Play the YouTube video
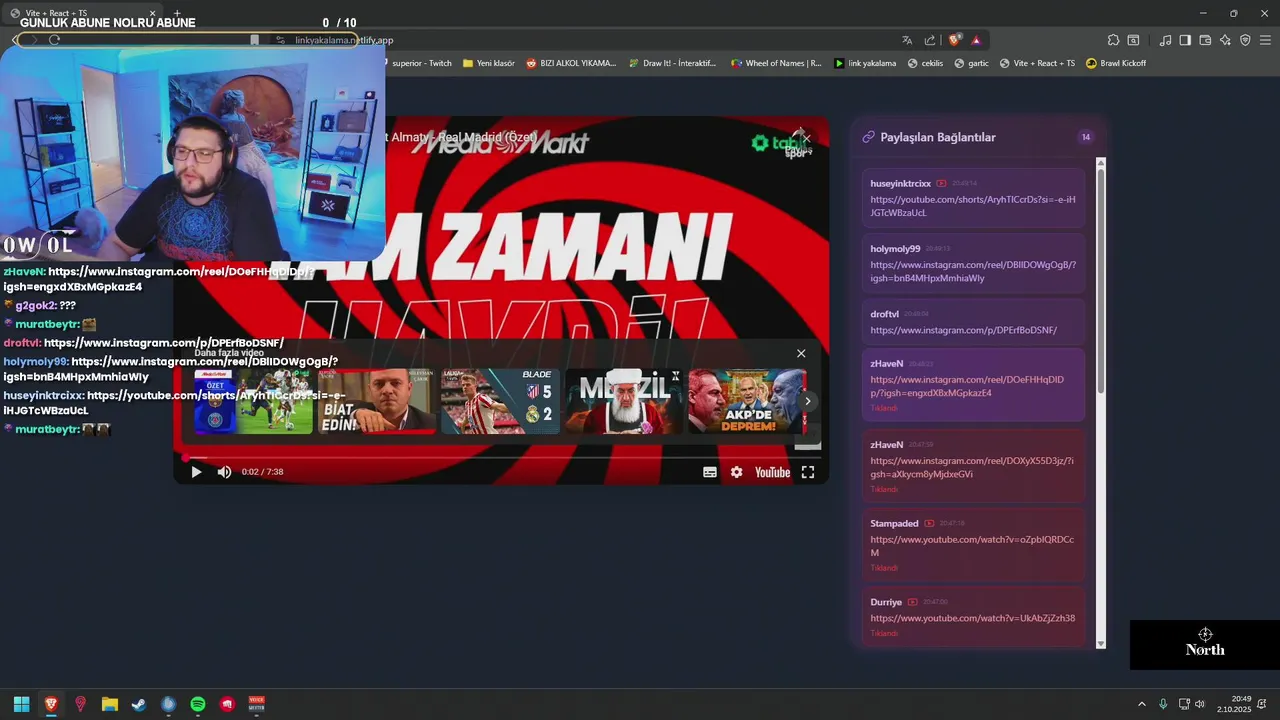Screen dimensions: 1280x720 196,472
